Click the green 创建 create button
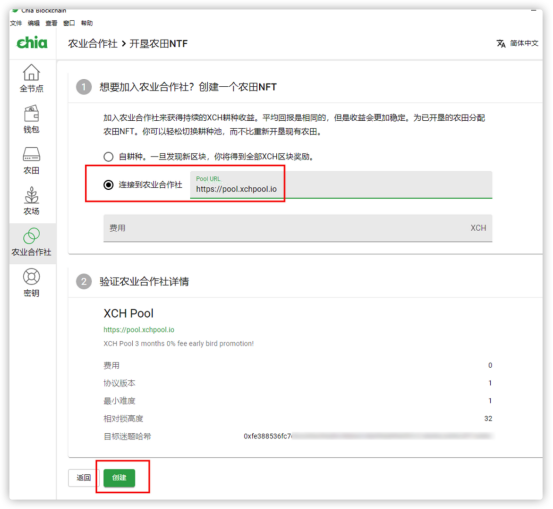The height and width of the screenshot is (509, 553). (x=119, y=478)
